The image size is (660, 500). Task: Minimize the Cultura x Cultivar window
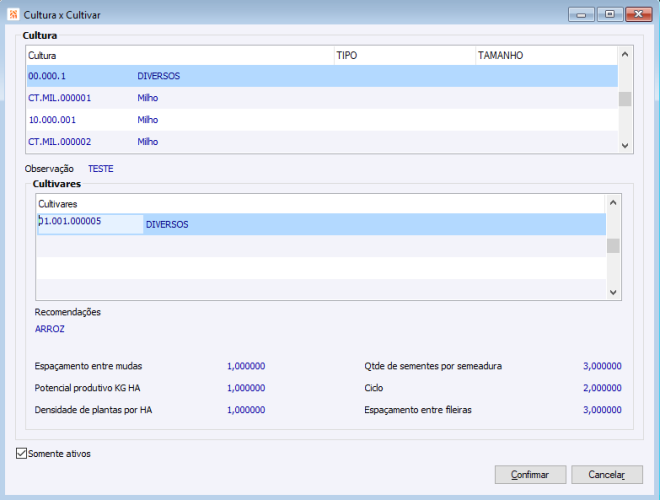pos(581,15)
